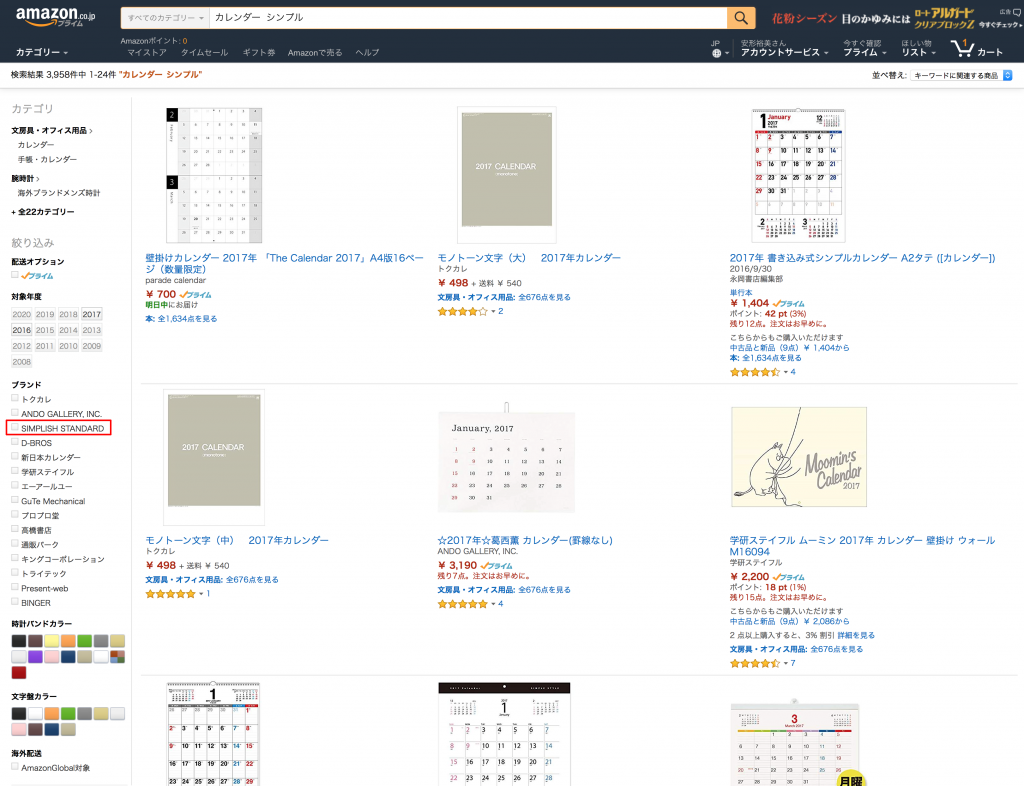This screenshot has height=786, width=1024.
Task: Pick the purple 時計バンドカラー swatch
Action: pos(35,657)
